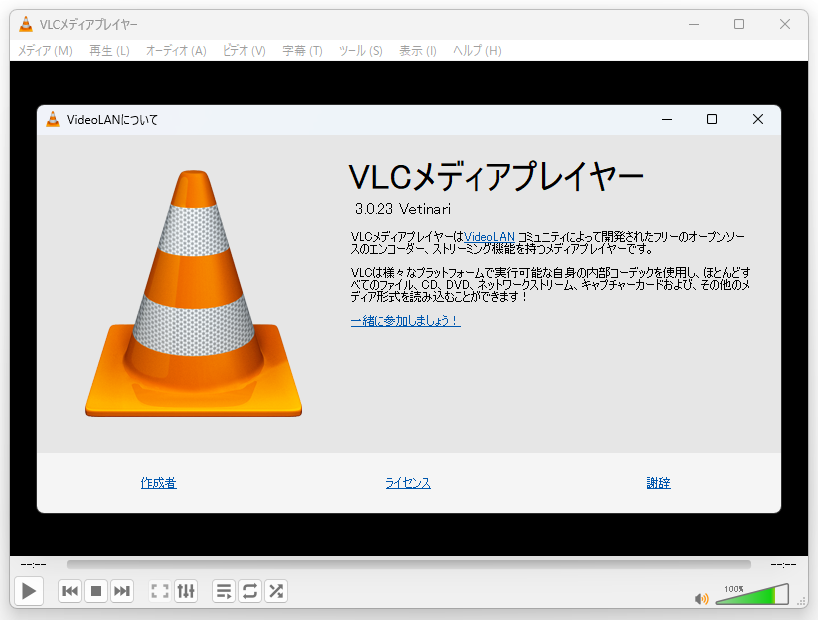Follow the VideoLAN hyperlink in description

489,237
